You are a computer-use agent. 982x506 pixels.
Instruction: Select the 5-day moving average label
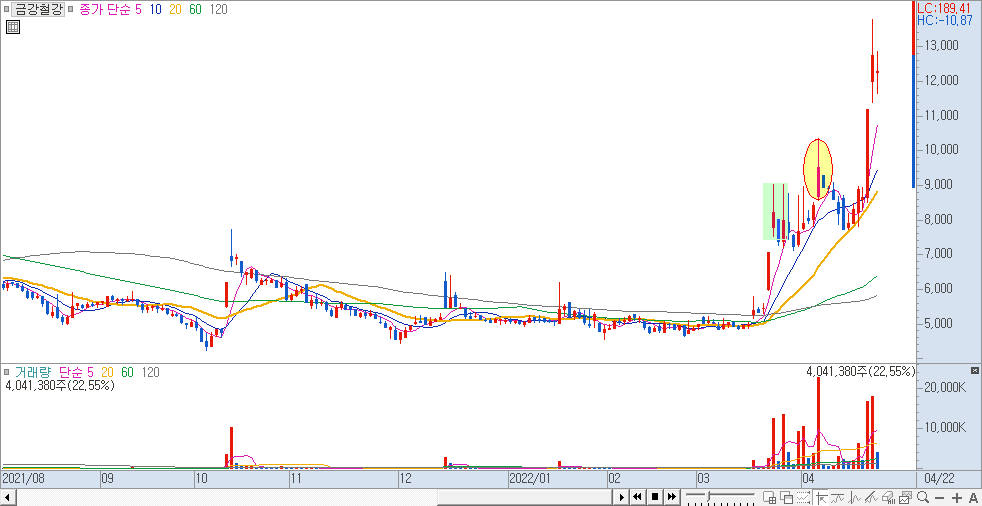point(138,9)
